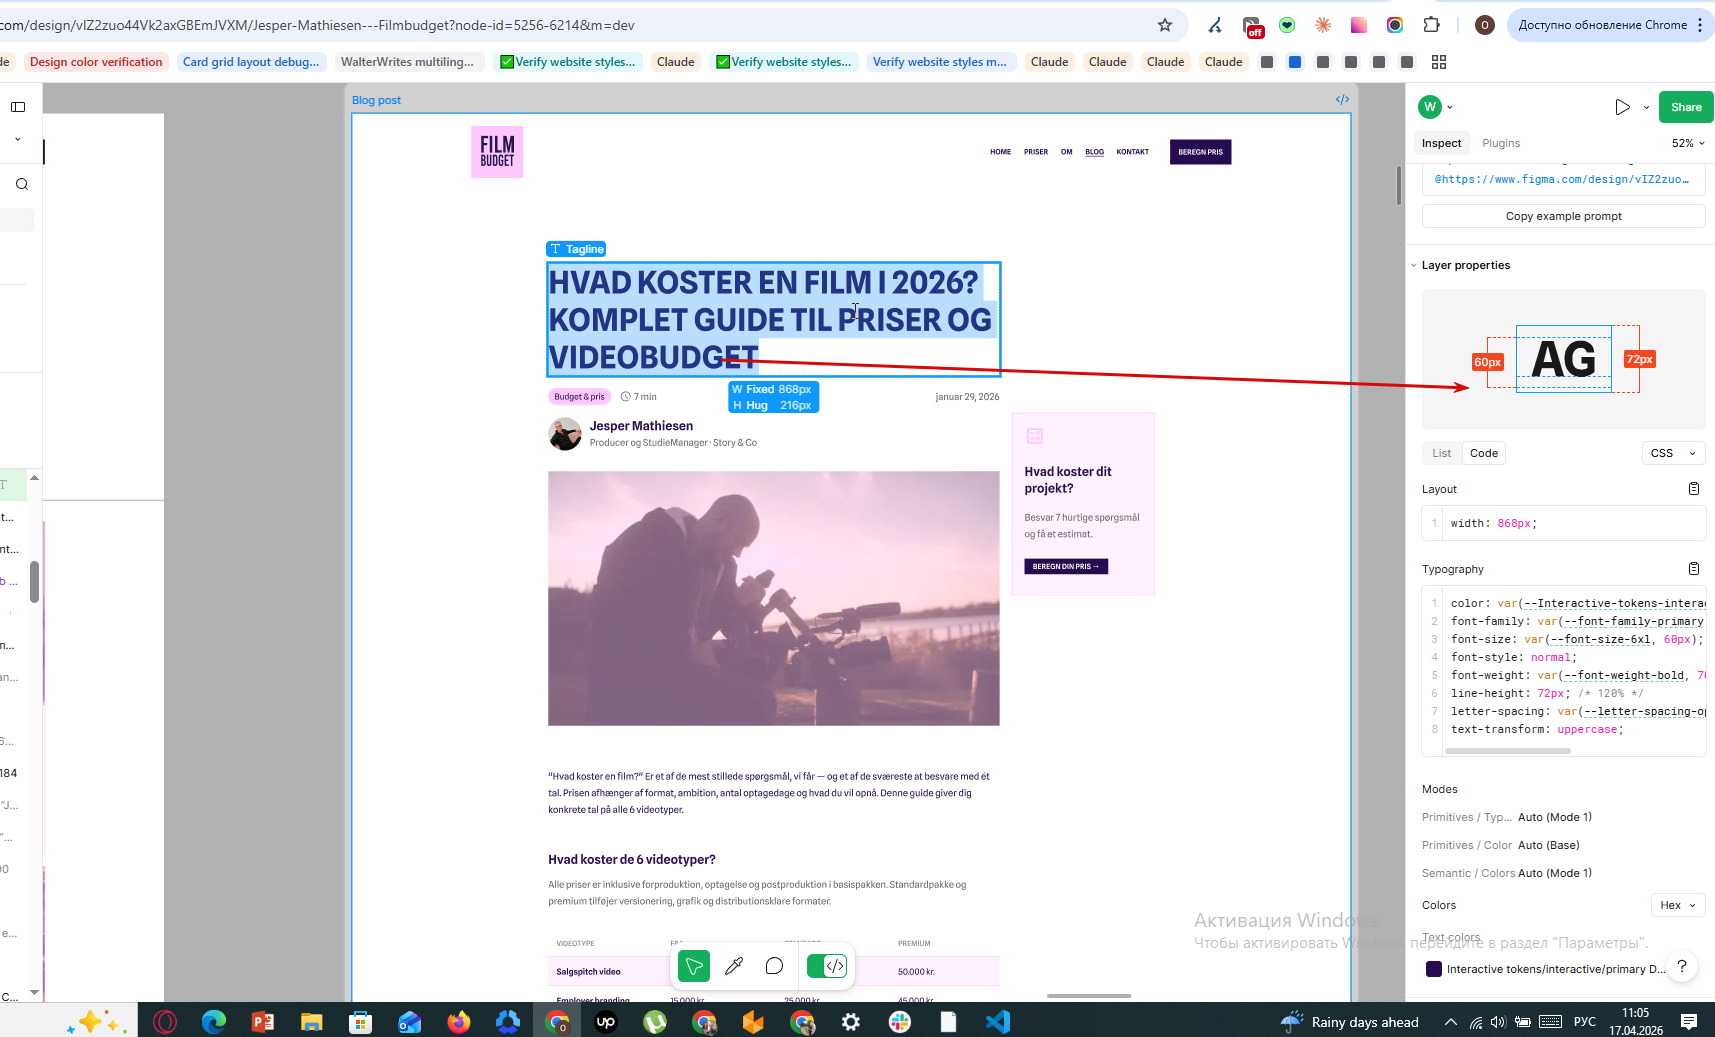Image resolution: width=1715 pixels, height=1037 pixels.
Task: Collapse the Layer properties section
Action: [1414, 265]
